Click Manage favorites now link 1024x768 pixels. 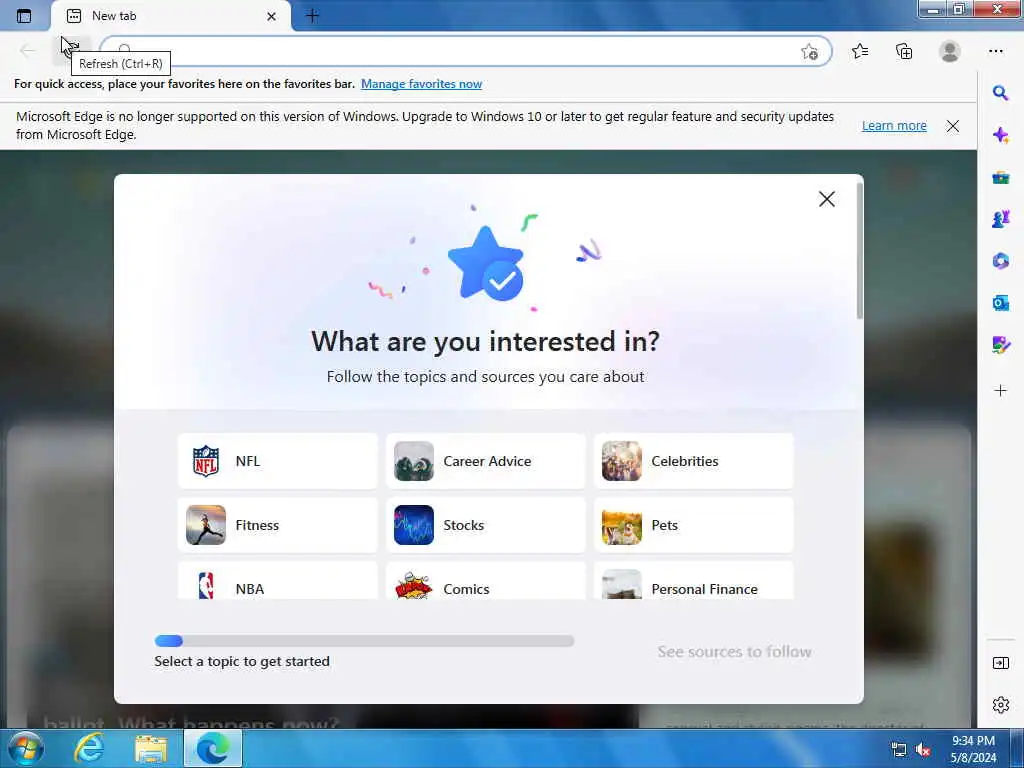(421, 84)
